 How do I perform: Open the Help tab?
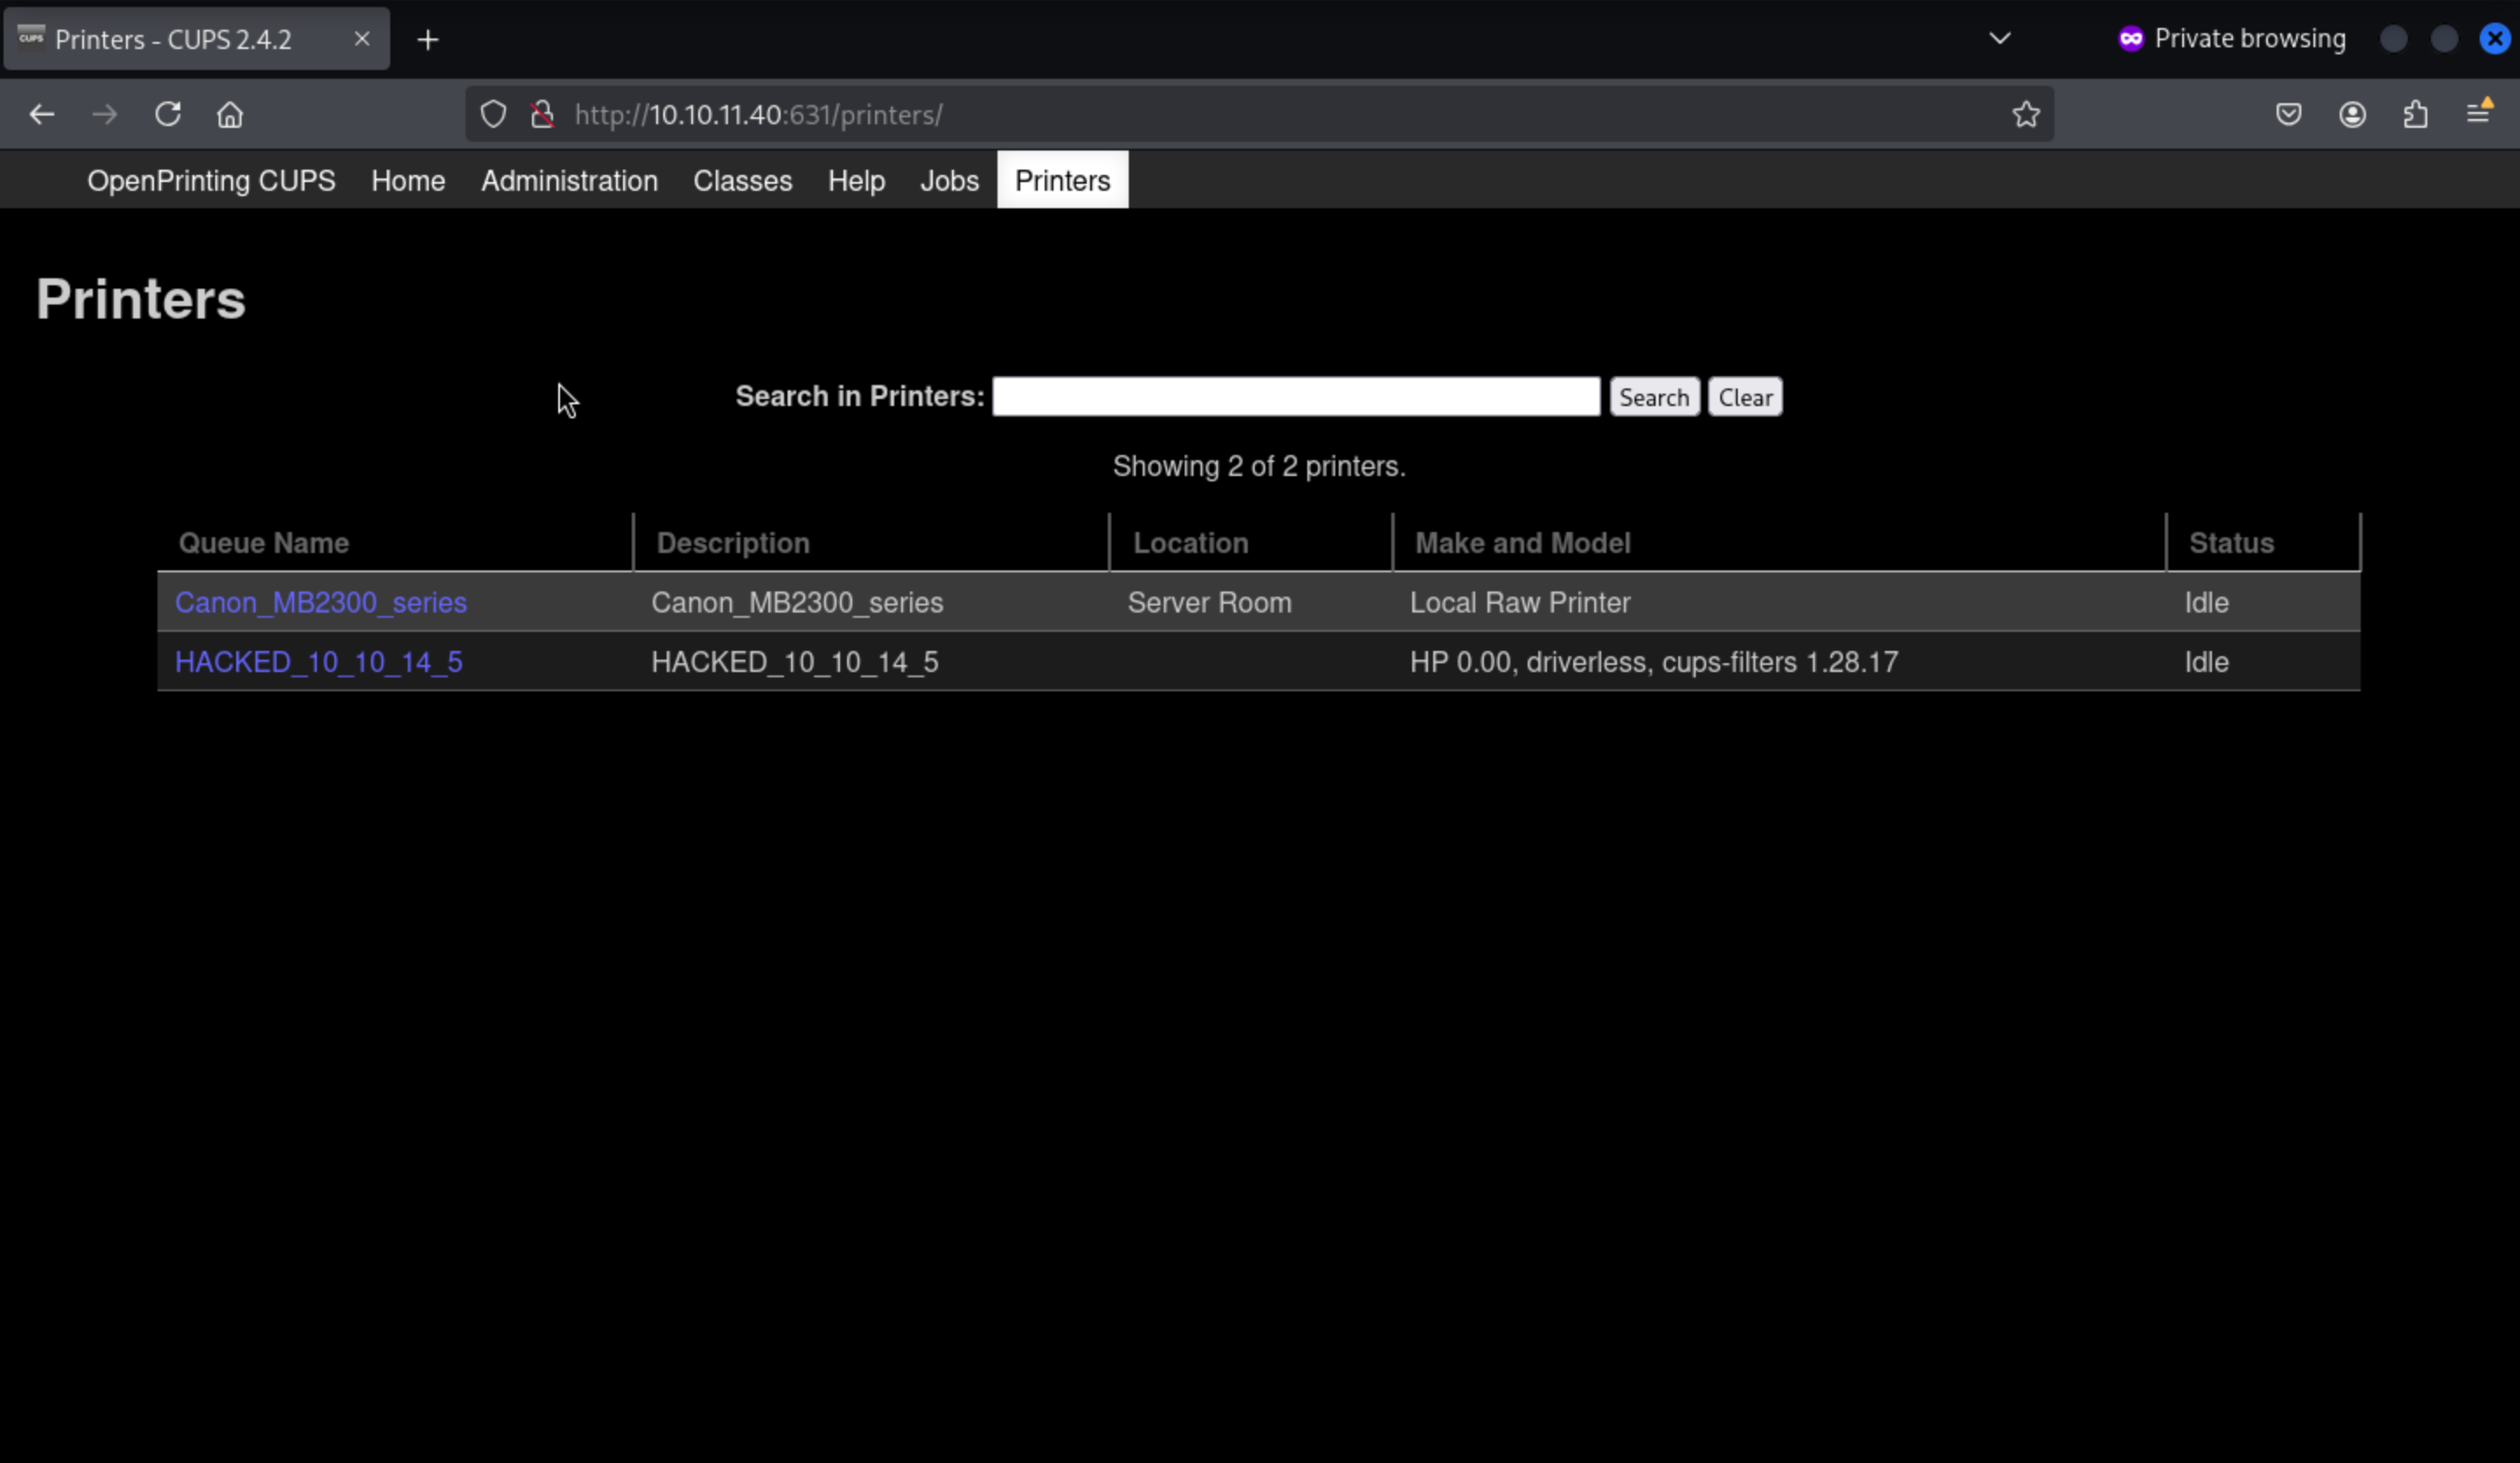tap(856, 181)
